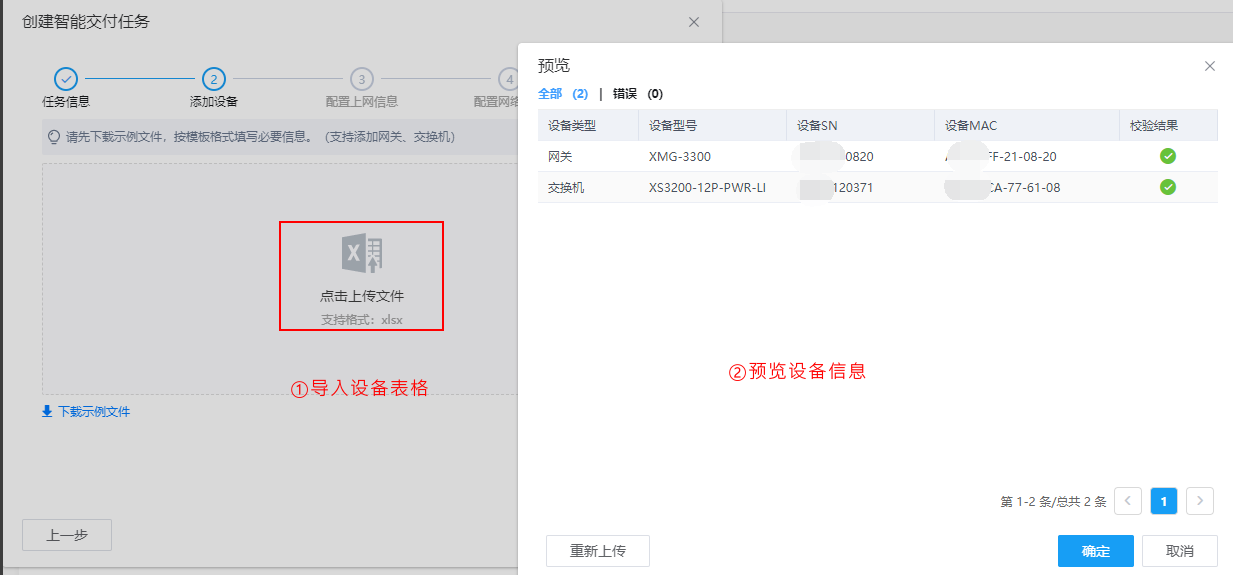
Task: Click the completed 任务信息 step circle
Action: pyautogui.click(x=65, y=79)
